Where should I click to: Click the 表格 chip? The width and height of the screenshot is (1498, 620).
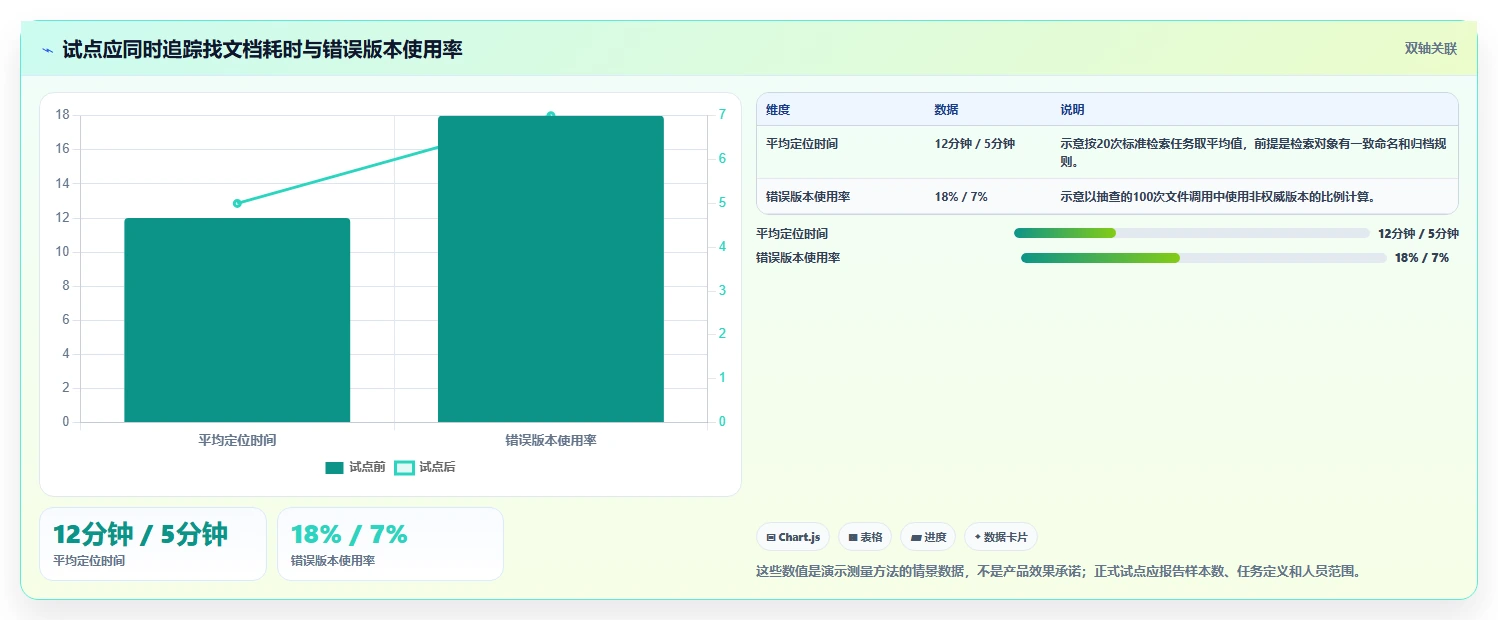pos(865,537)
